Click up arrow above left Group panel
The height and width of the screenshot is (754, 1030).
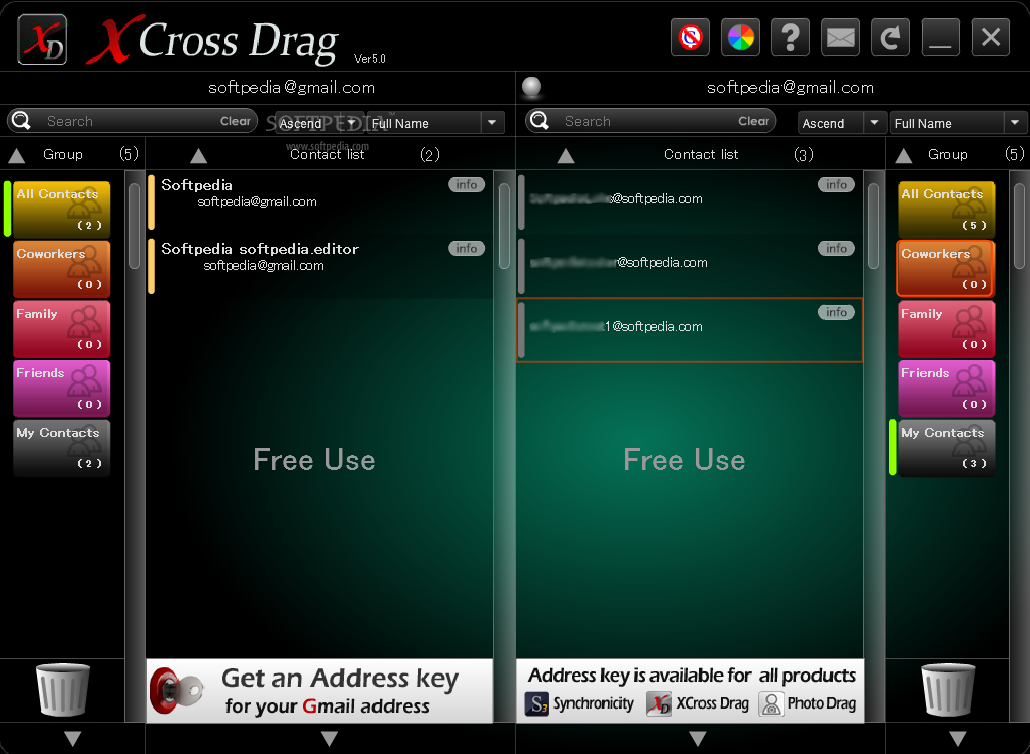[16, 156]
